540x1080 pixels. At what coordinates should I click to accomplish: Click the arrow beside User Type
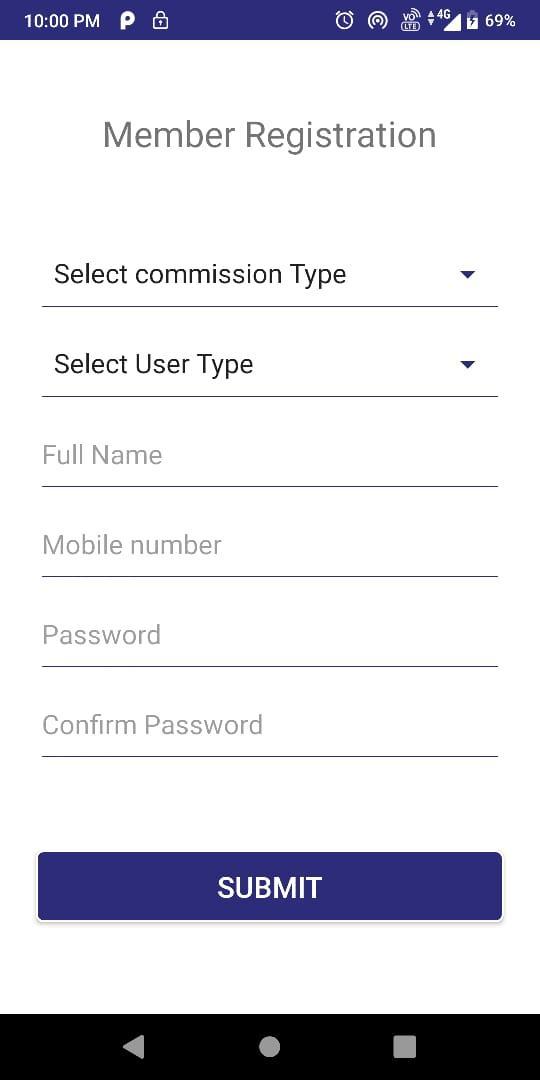468,365
